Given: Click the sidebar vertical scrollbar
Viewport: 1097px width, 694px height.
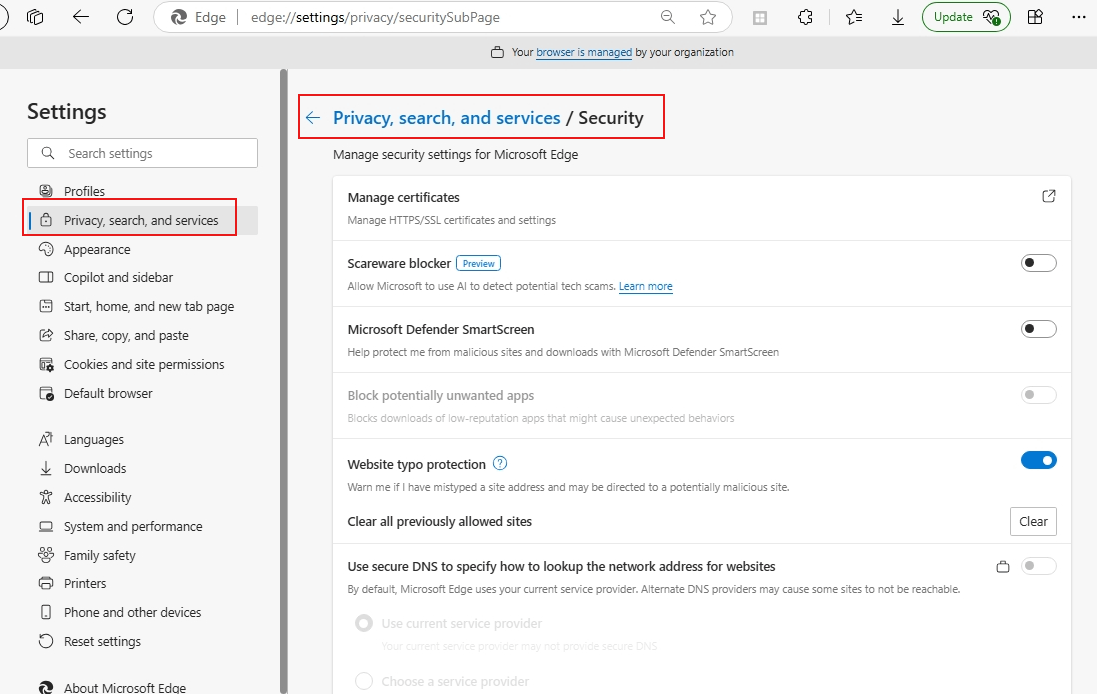Looking at the screenshot, I should 283,381.
